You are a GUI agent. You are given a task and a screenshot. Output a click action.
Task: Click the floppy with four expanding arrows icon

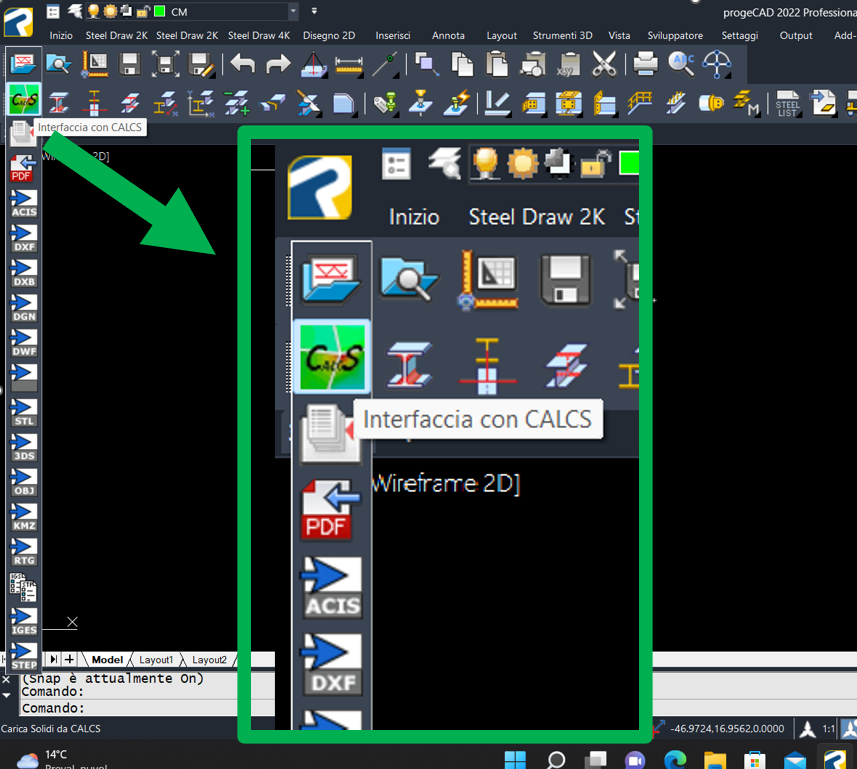[x=165, y=64]
